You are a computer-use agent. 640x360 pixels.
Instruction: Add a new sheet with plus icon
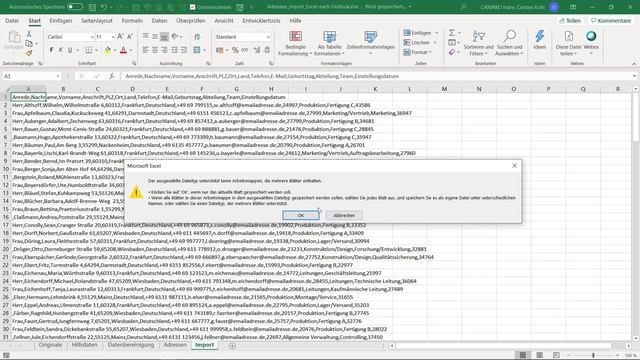point(232,346)
